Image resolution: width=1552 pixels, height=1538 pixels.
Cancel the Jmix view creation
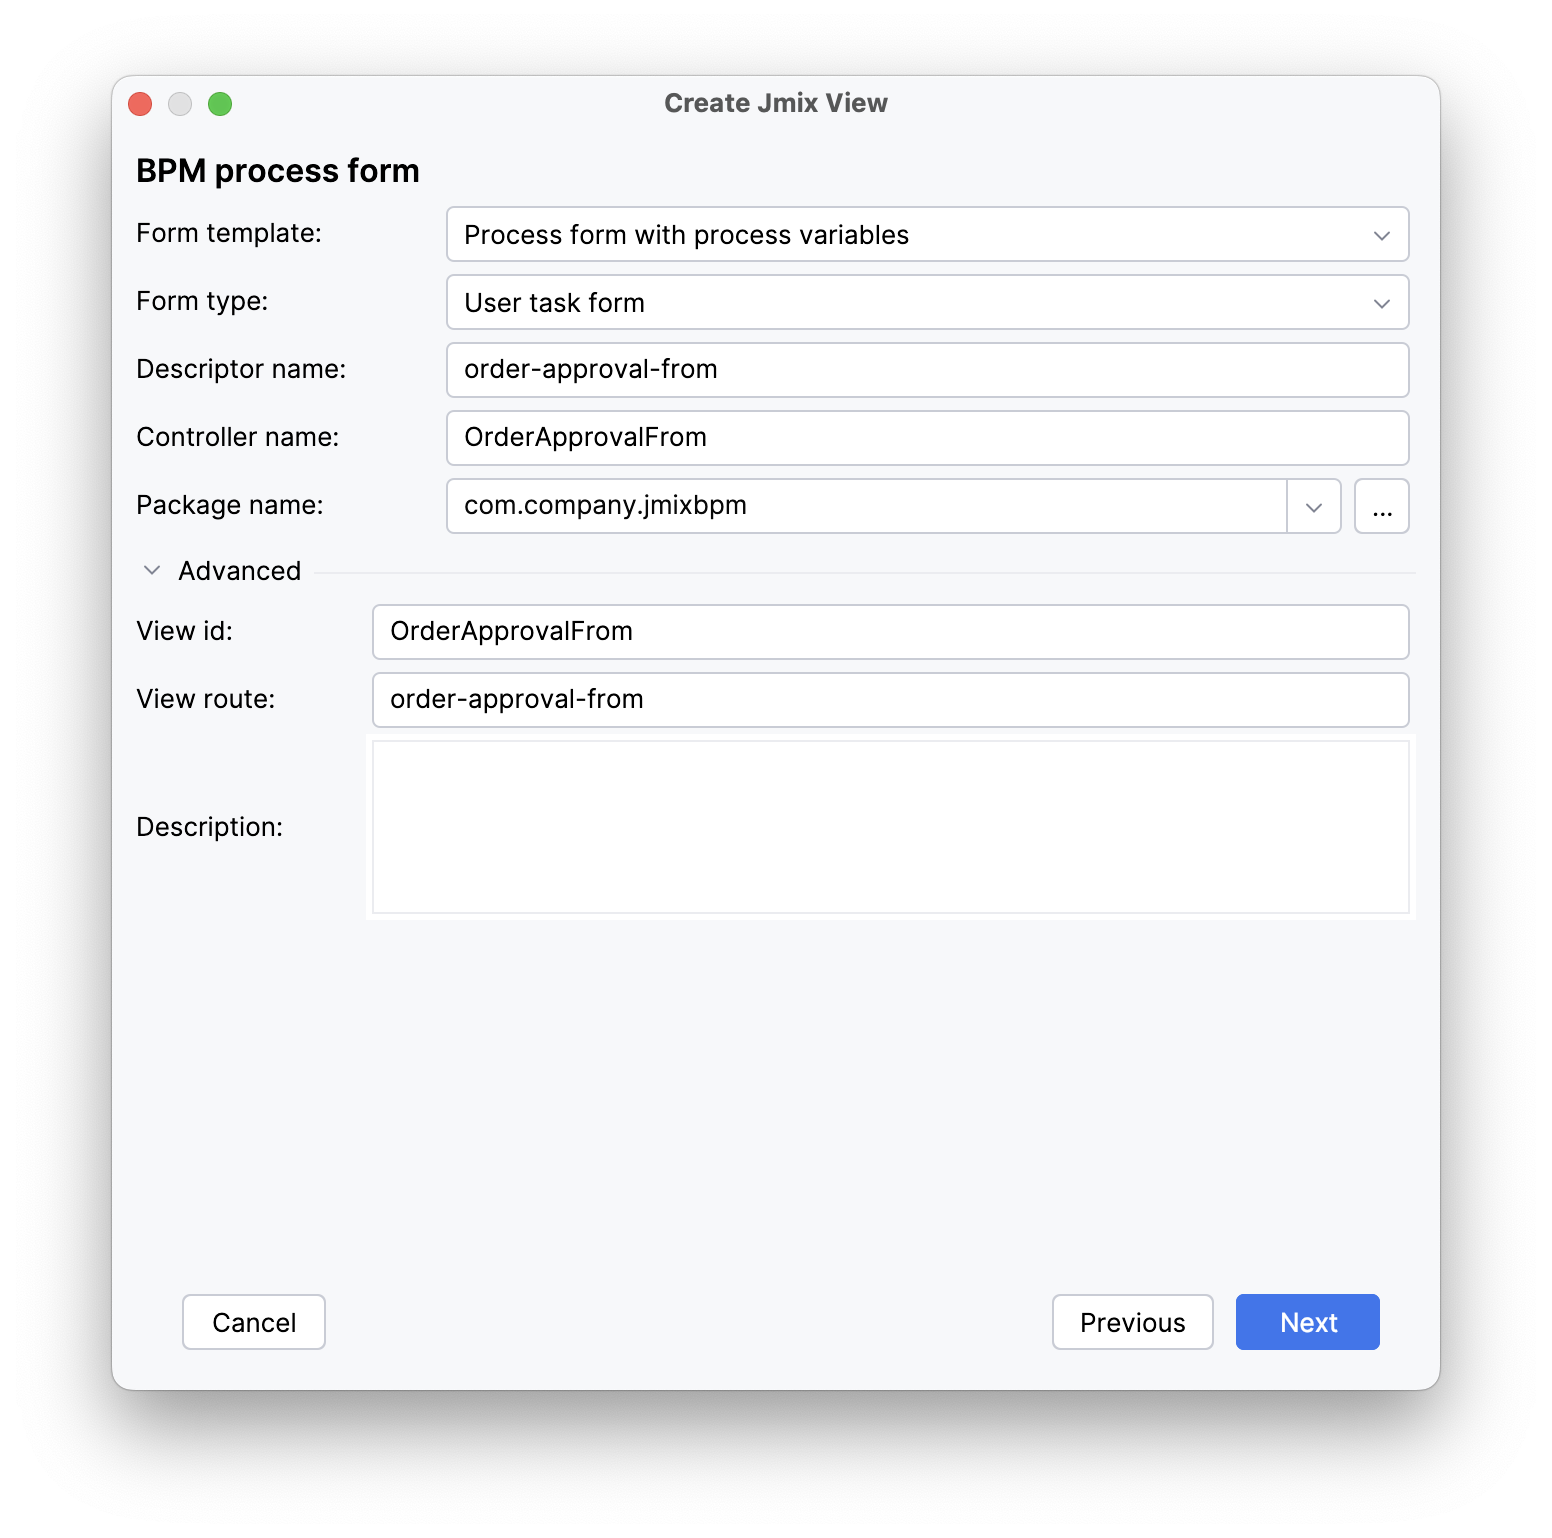point(253,1322)
